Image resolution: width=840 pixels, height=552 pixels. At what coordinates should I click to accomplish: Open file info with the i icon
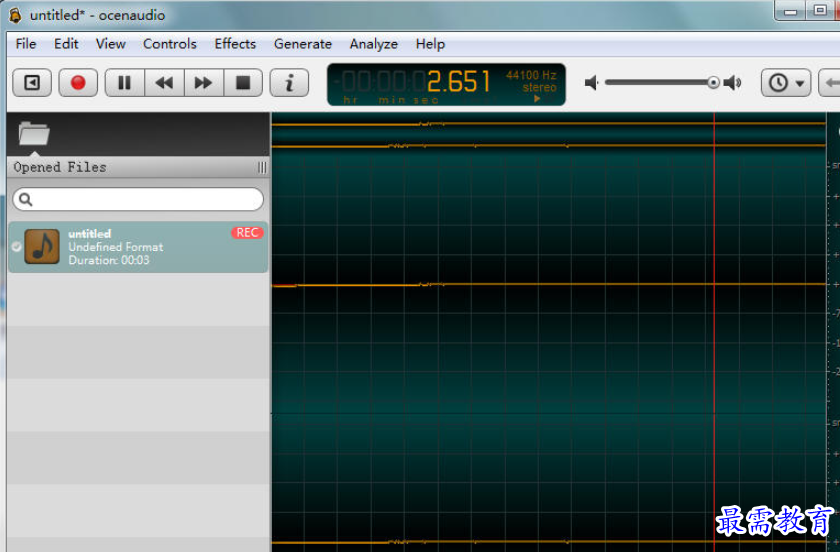pyautogui.click(x=290, y=83)
